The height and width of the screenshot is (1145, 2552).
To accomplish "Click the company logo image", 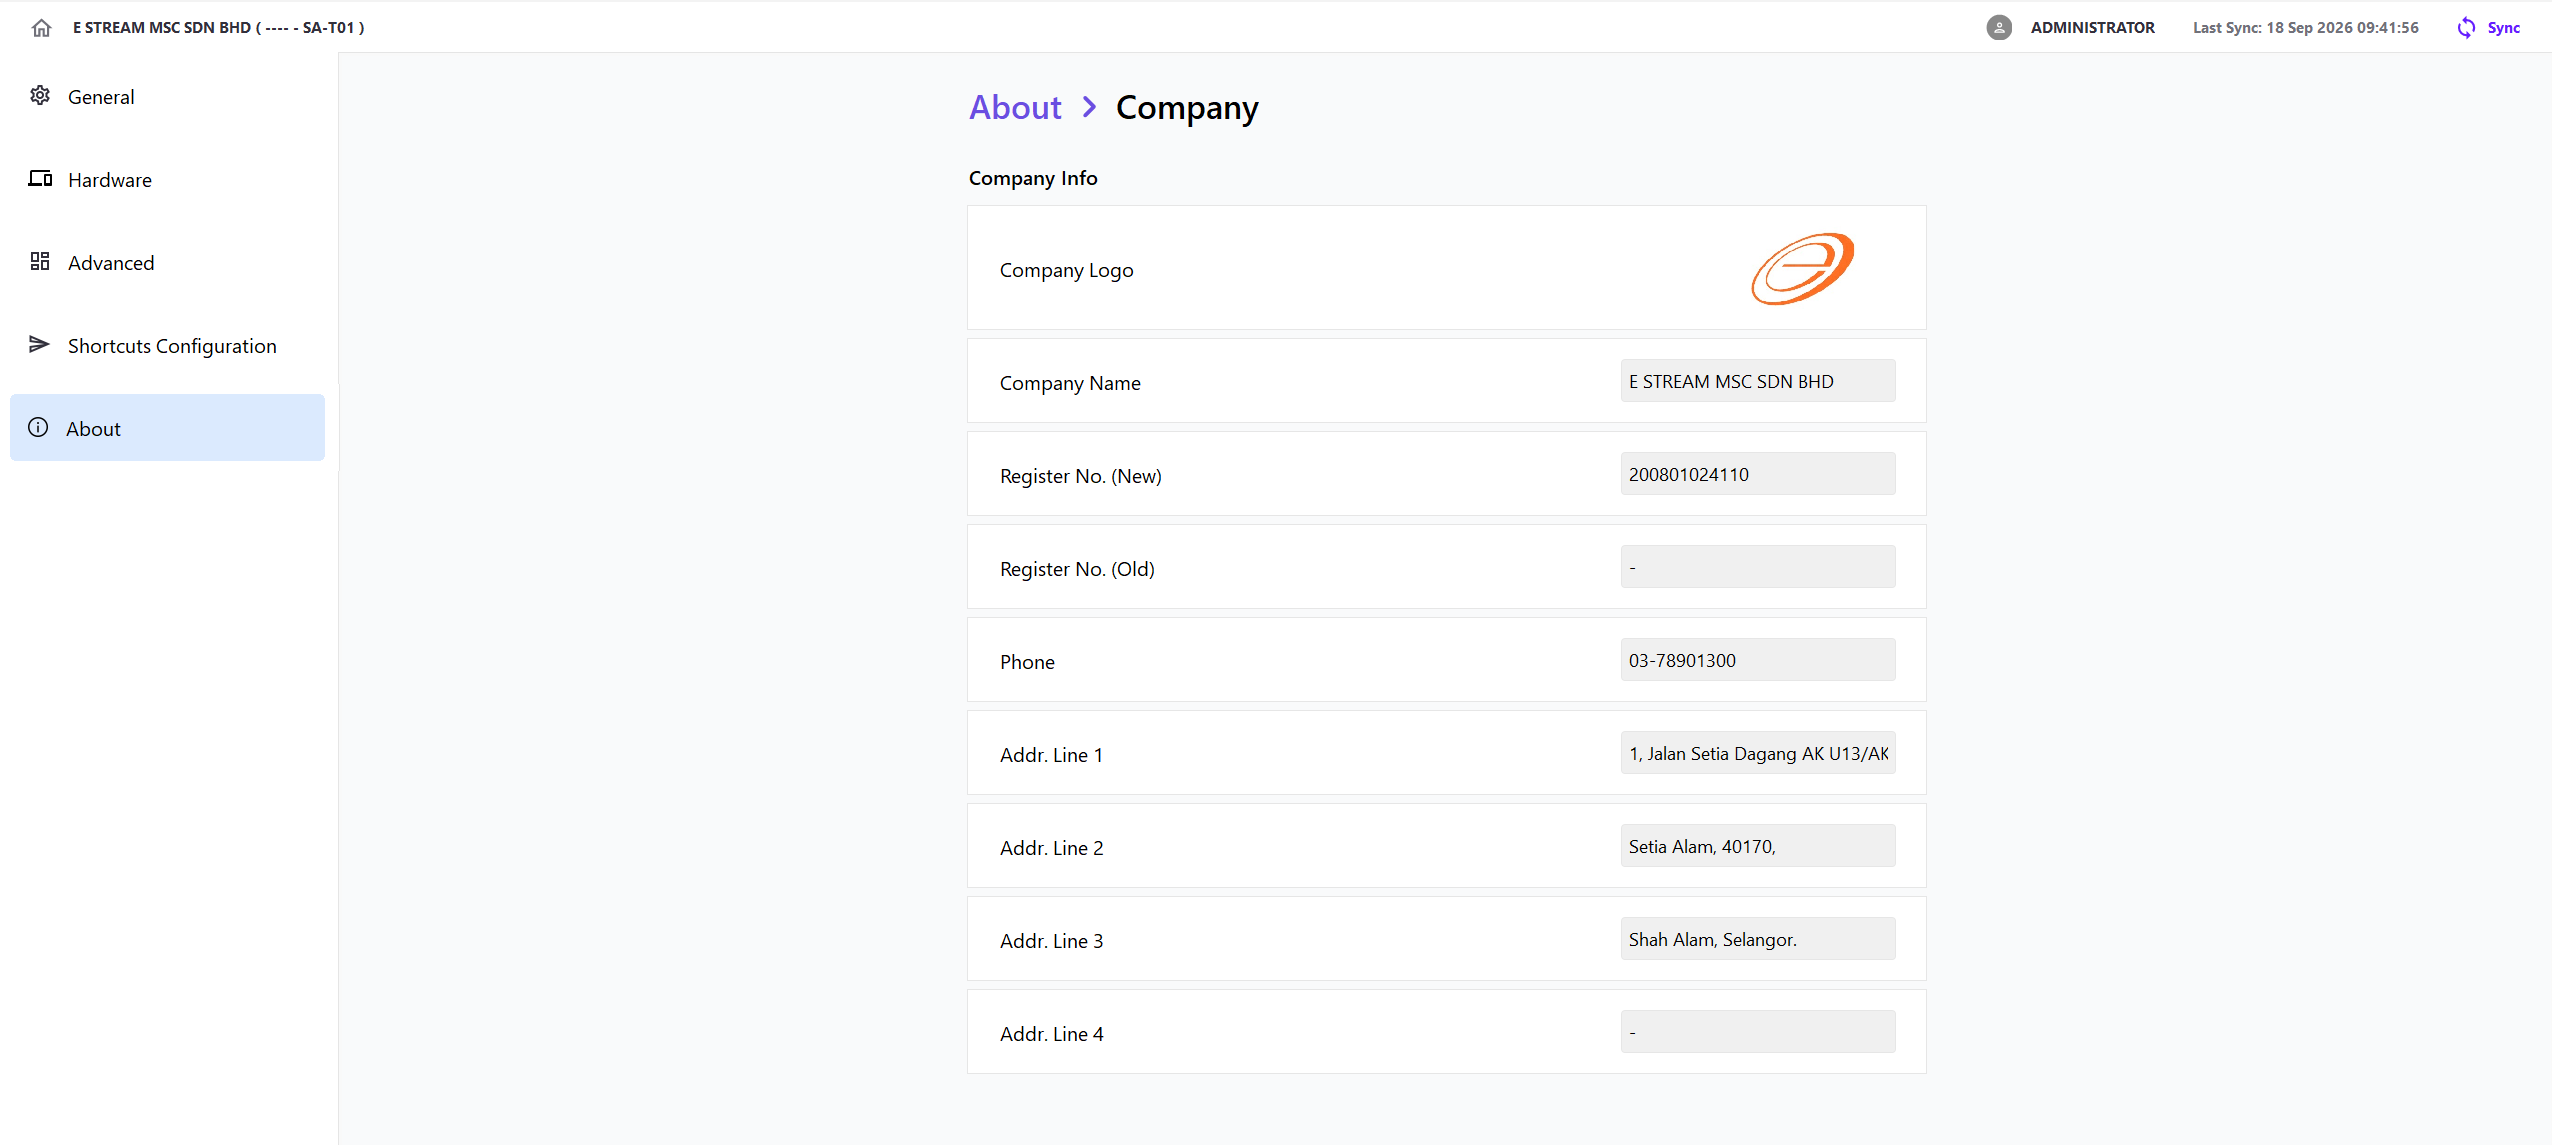I will (1803, 268).
